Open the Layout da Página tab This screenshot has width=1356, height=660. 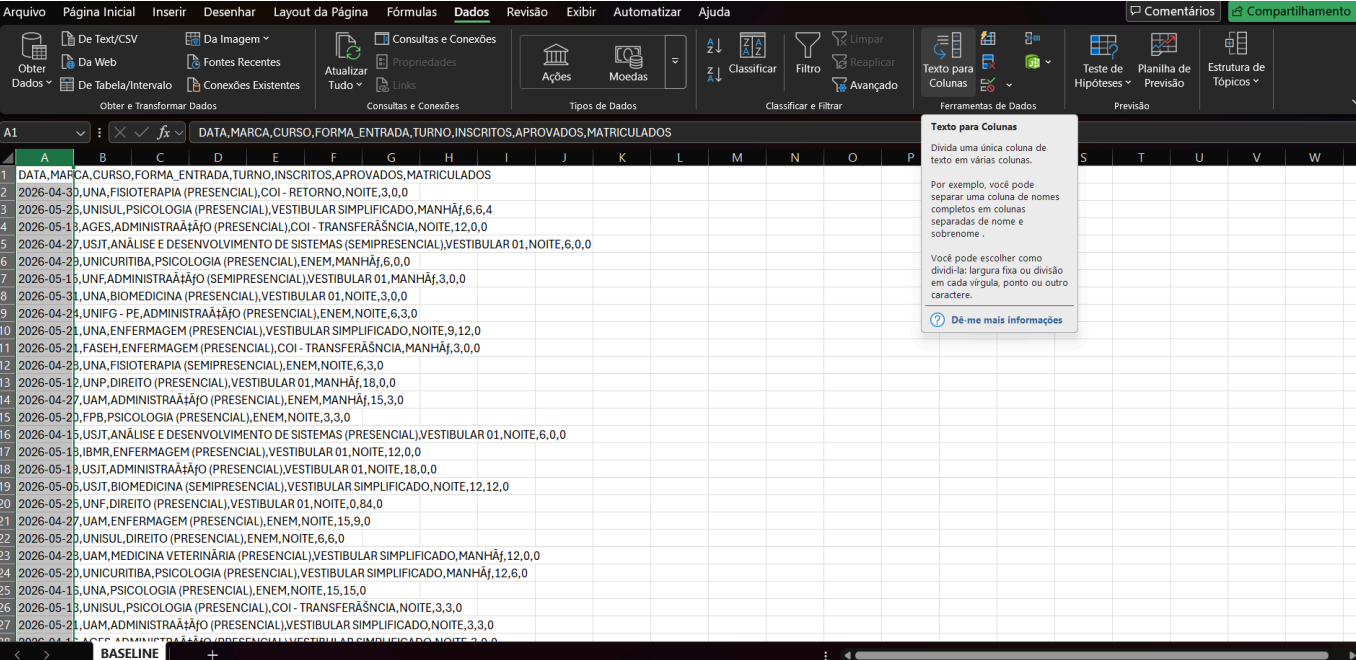[x=320, y=12]
